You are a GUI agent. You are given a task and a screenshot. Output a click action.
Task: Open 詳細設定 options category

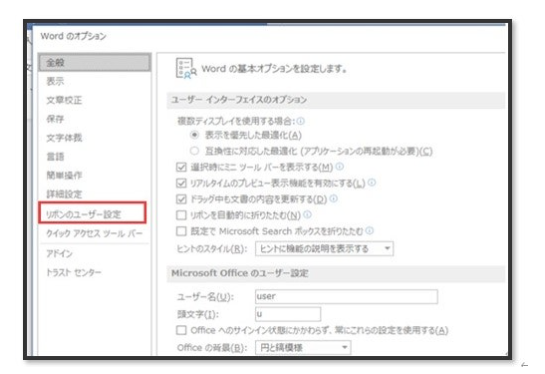click(x=64, y=194)
